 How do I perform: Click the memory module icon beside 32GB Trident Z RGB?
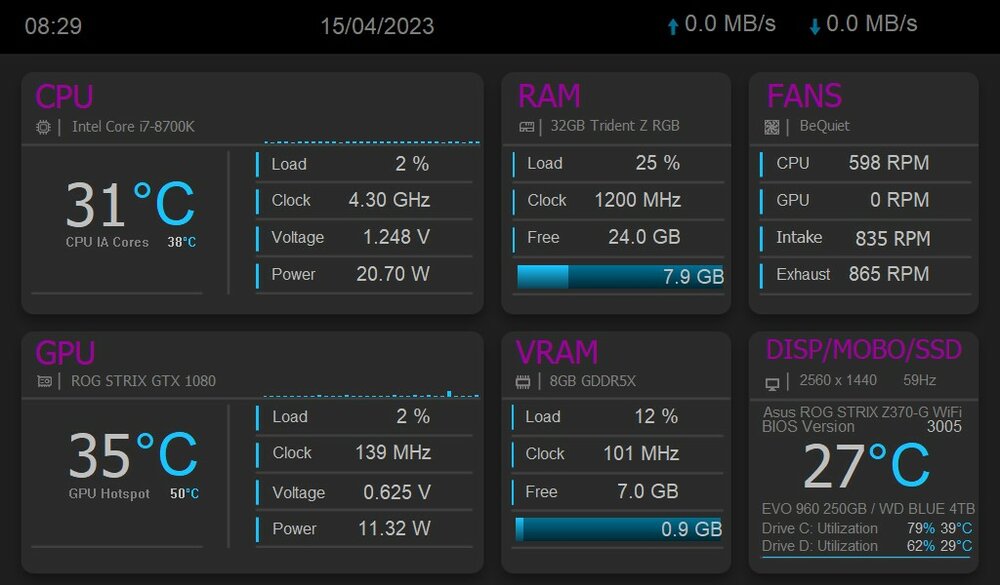pyautogui.click(x=526, y=127)
